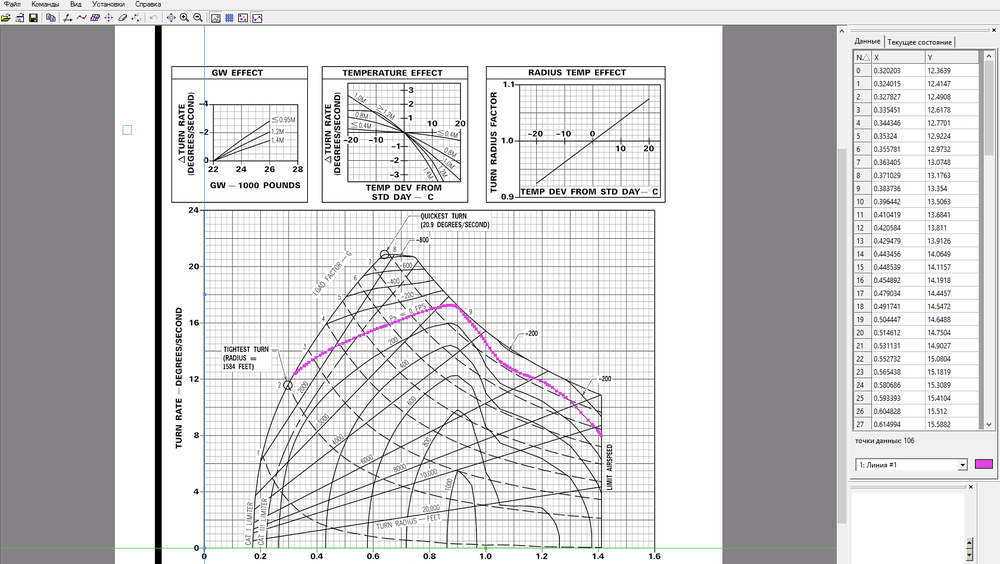The width and height of the screenshot is (1000, 564).
Task: Select the set axes tool icon
Action: click(68, 18)
